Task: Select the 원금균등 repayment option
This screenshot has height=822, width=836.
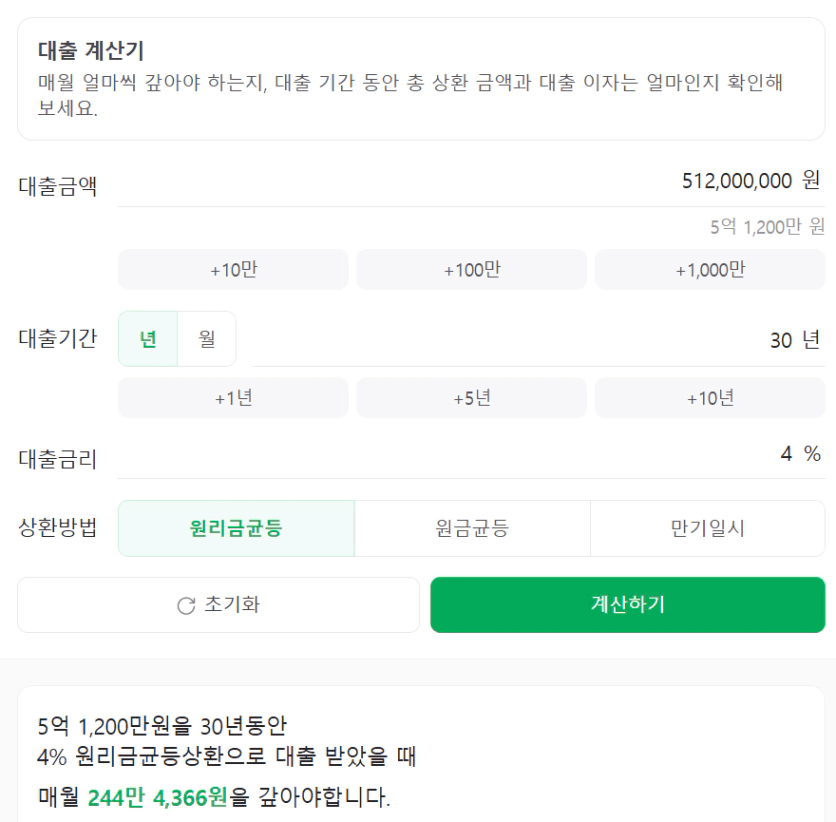Action: 472,528
